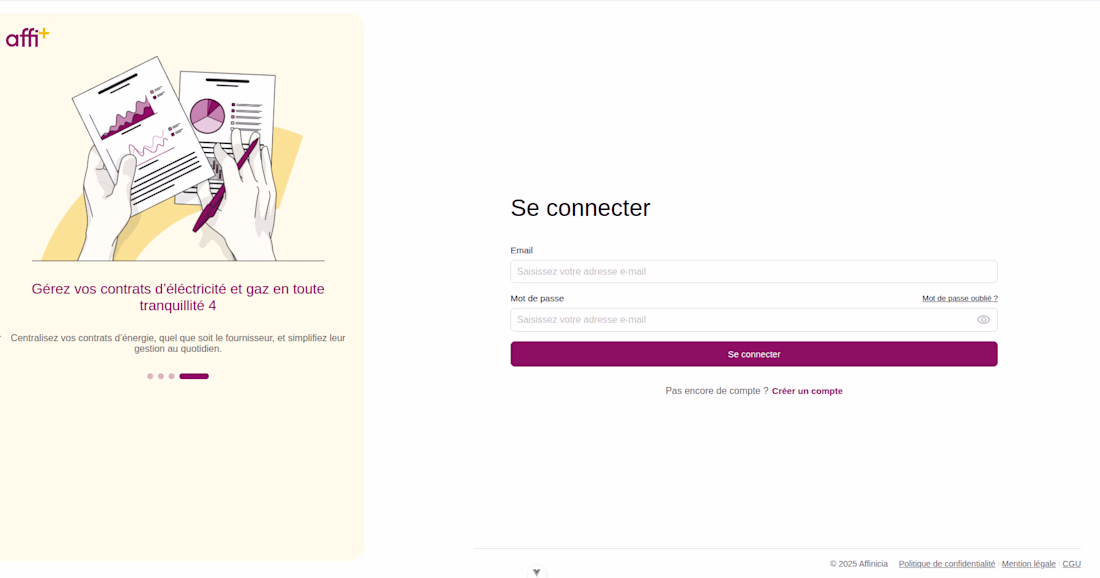1100x578 pixels.
Task: Focus the Mot de passe input field
Action: point(753,320)
